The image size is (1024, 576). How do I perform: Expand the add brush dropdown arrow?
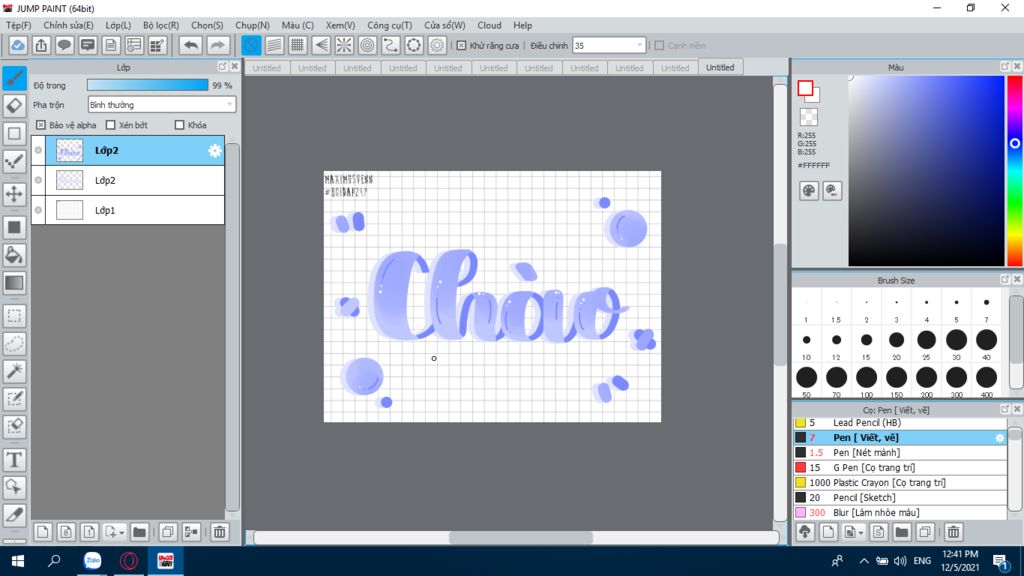861,533
